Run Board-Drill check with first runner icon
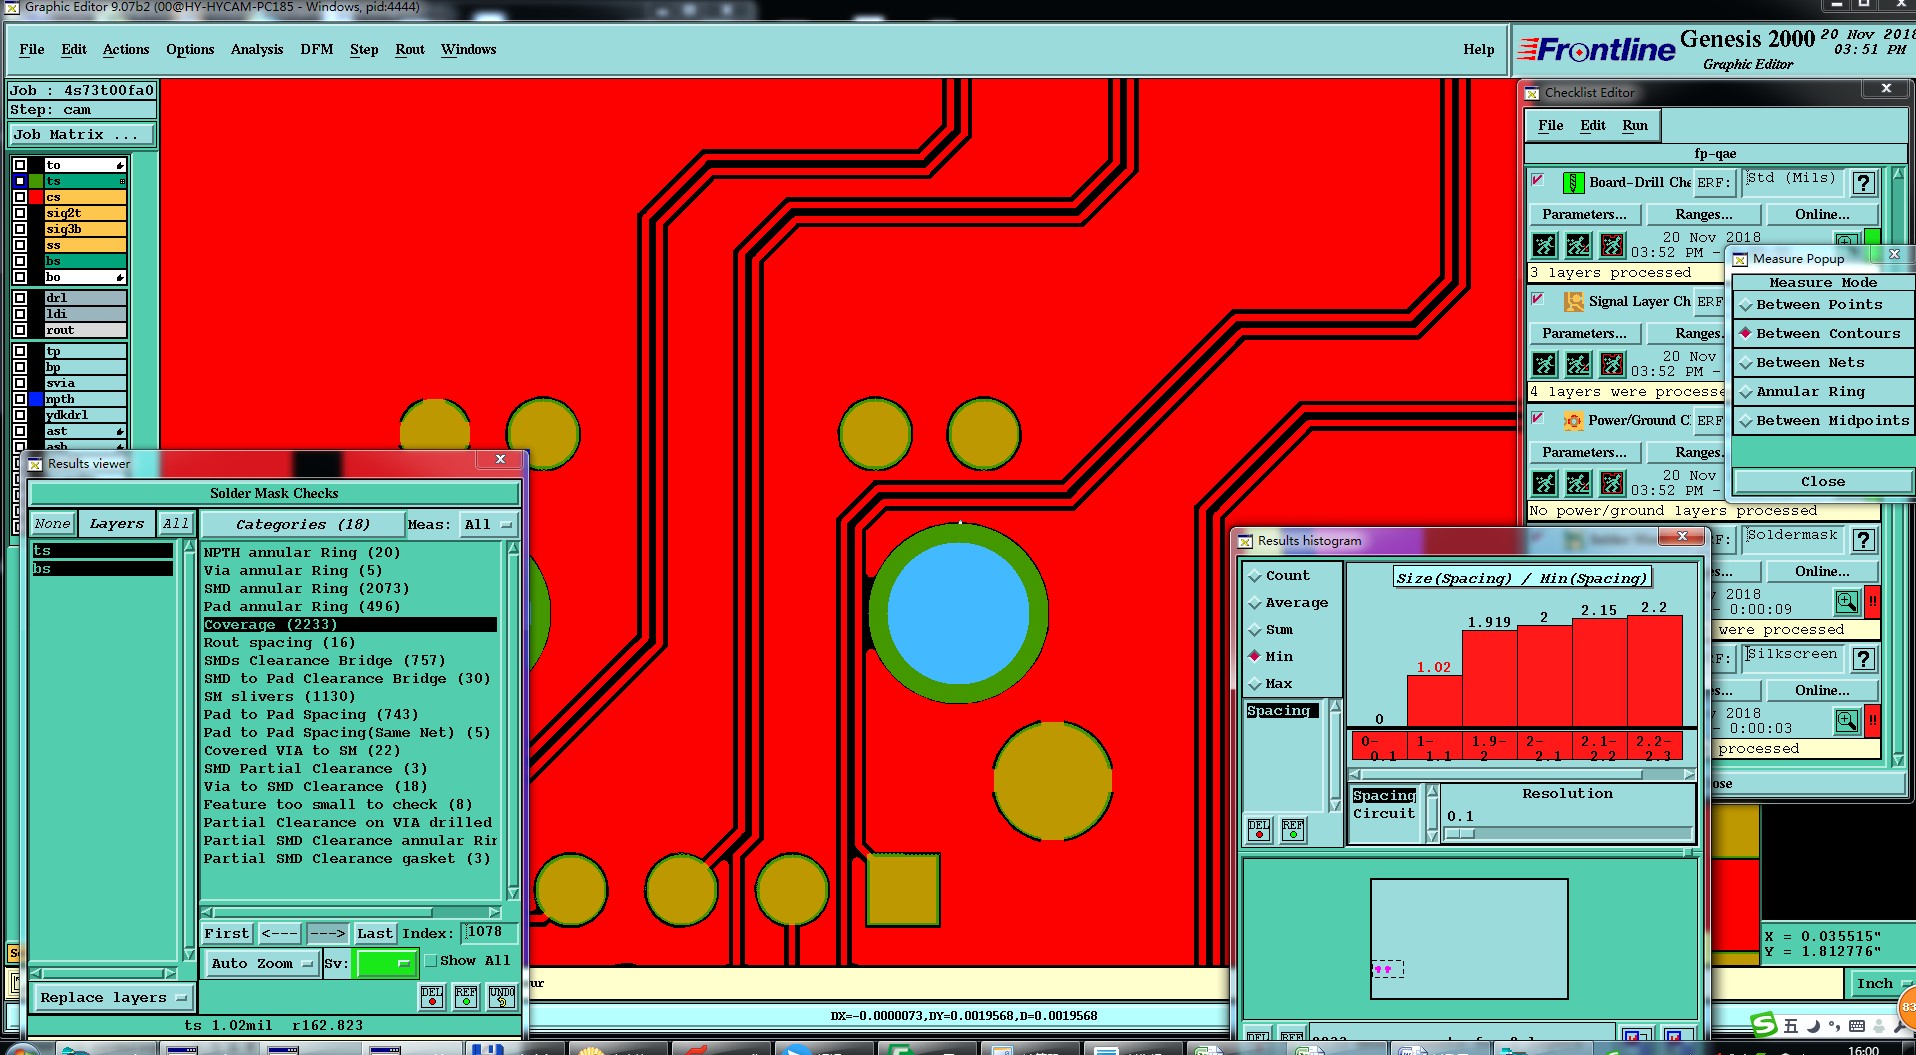The image size is (1916, 1055). (x=1544, y=245)
